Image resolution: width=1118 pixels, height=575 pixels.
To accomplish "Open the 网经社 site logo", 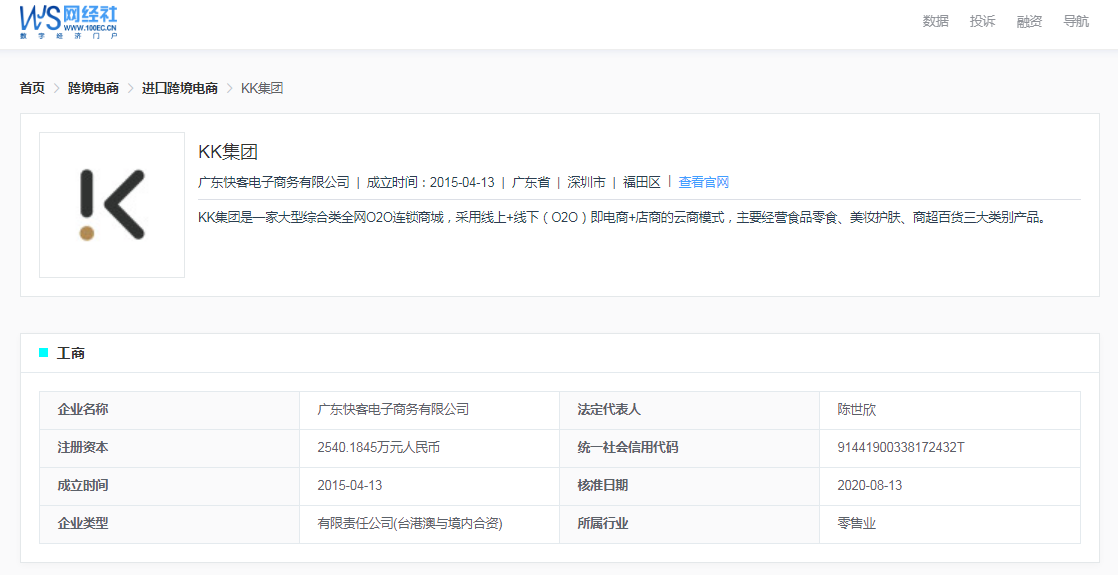I will pyautogui.click(x=68, y=22).
